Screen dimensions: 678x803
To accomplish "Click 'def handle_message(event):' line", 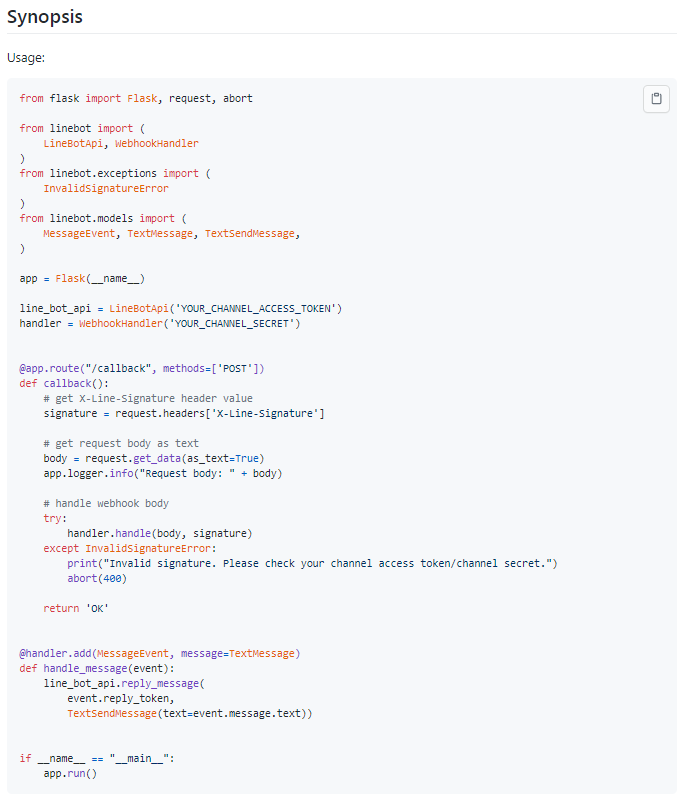I will tap(97, 668).
